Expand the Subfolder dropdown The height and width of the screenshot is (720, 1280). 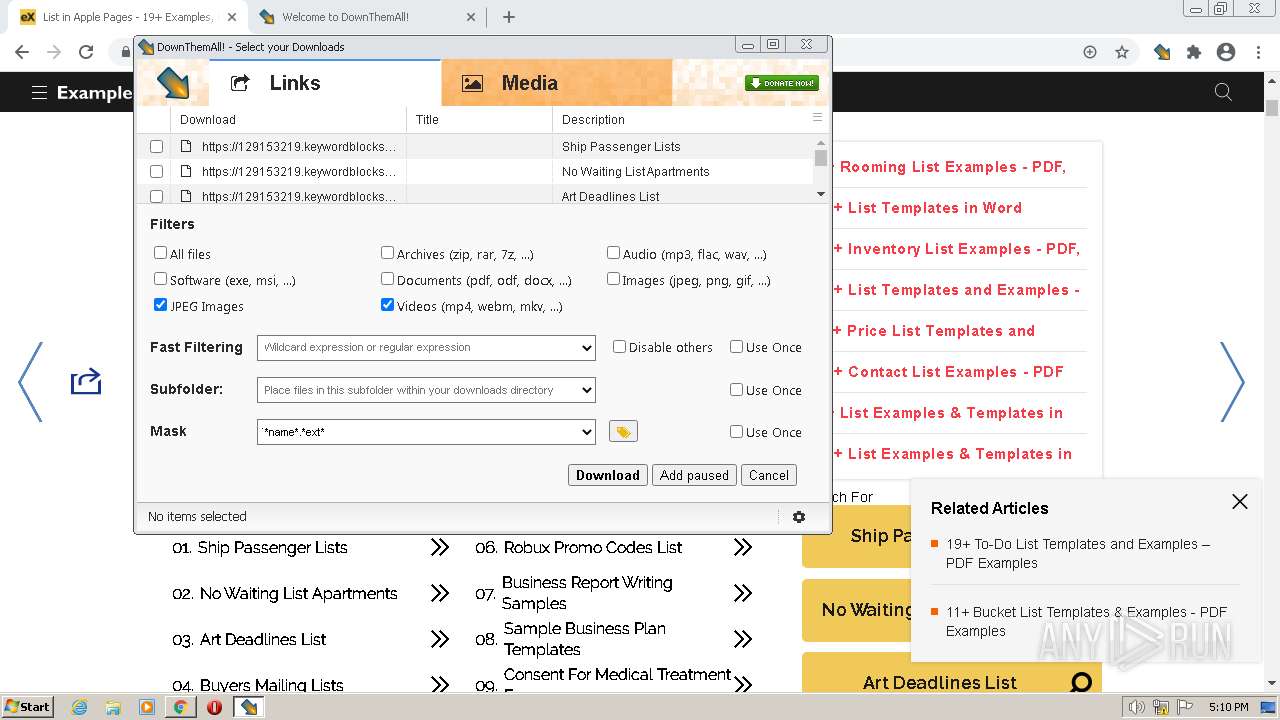pos(586,390)
